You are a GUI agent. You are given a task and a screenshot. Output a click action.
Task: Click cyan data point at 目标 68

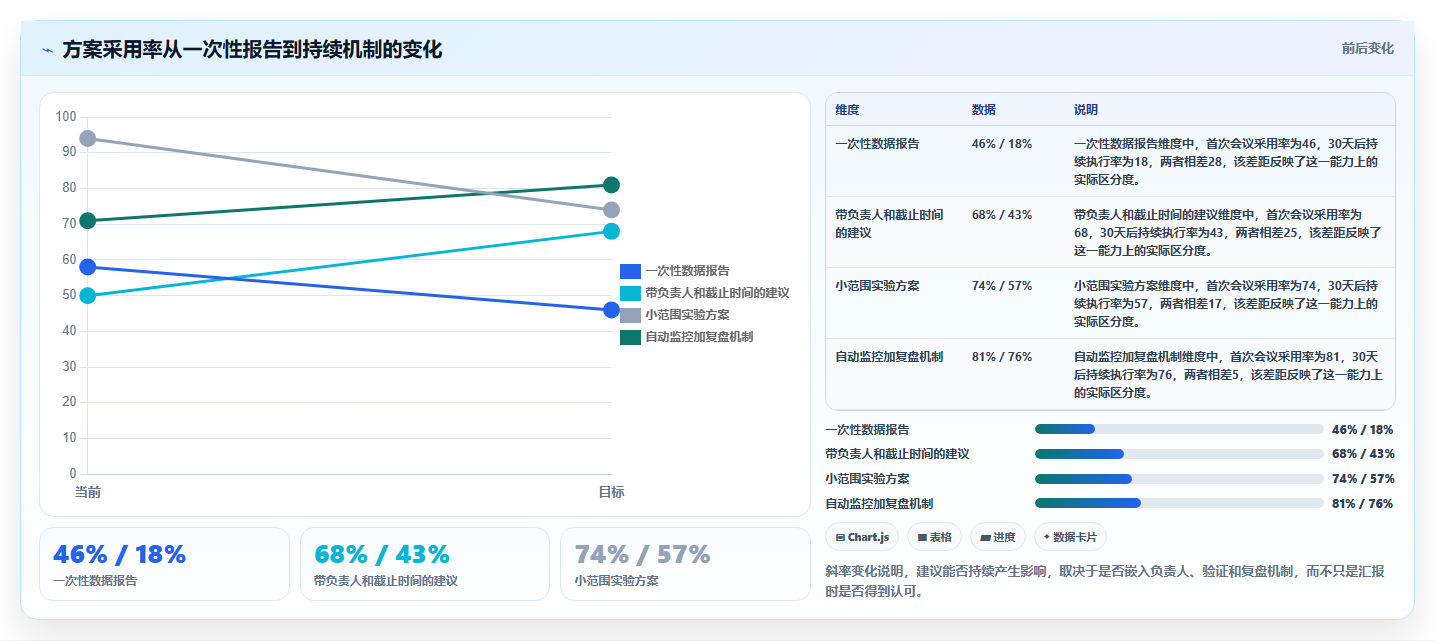(612, 231)
